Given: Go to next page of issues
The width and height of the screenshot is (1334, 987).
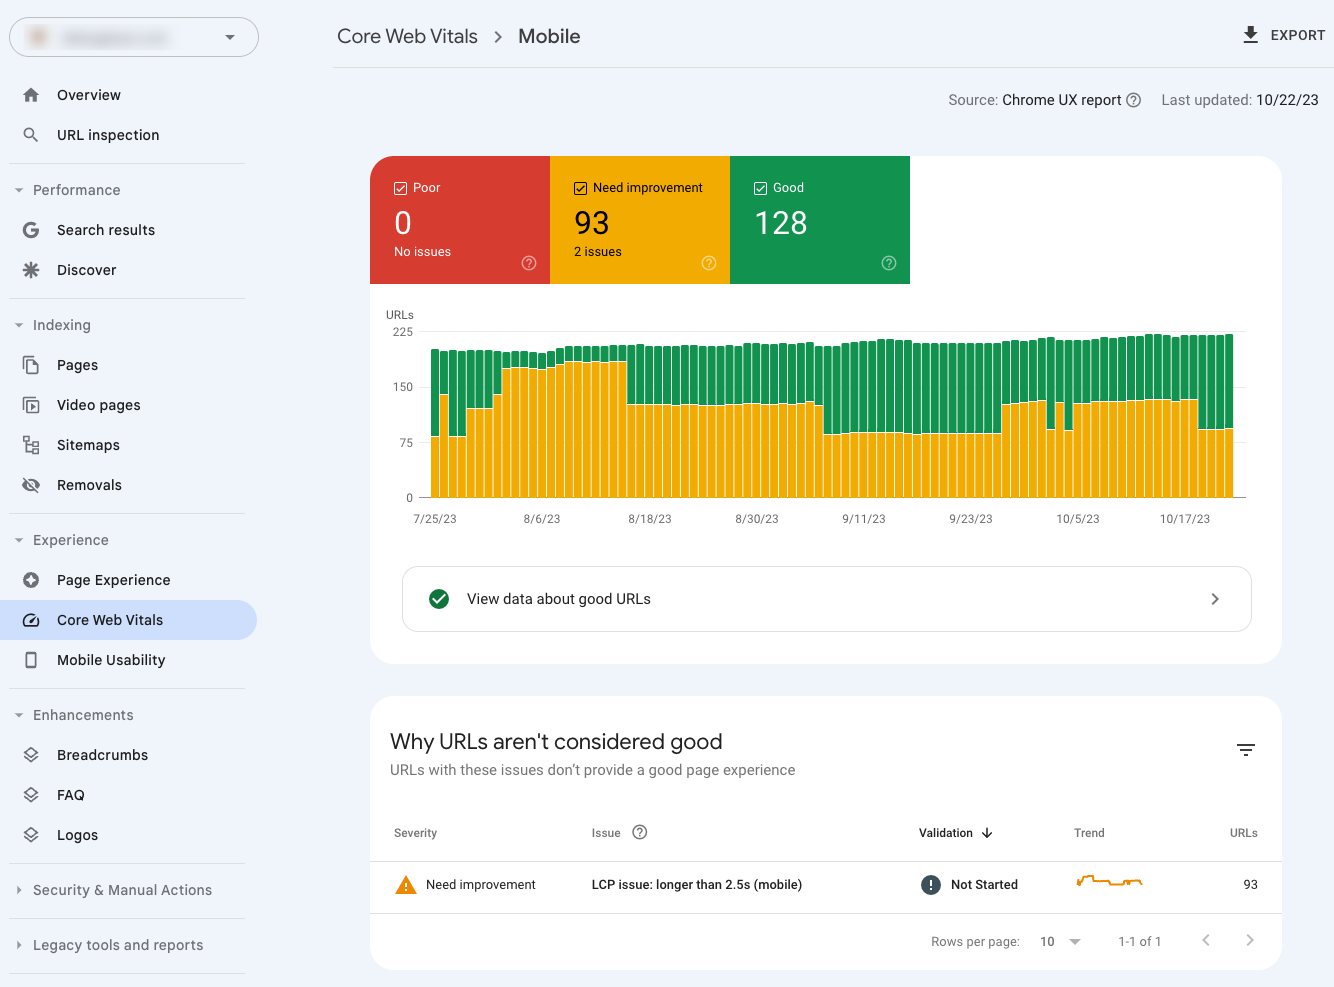Looking at the screenshot, I should coord(1250,940).
